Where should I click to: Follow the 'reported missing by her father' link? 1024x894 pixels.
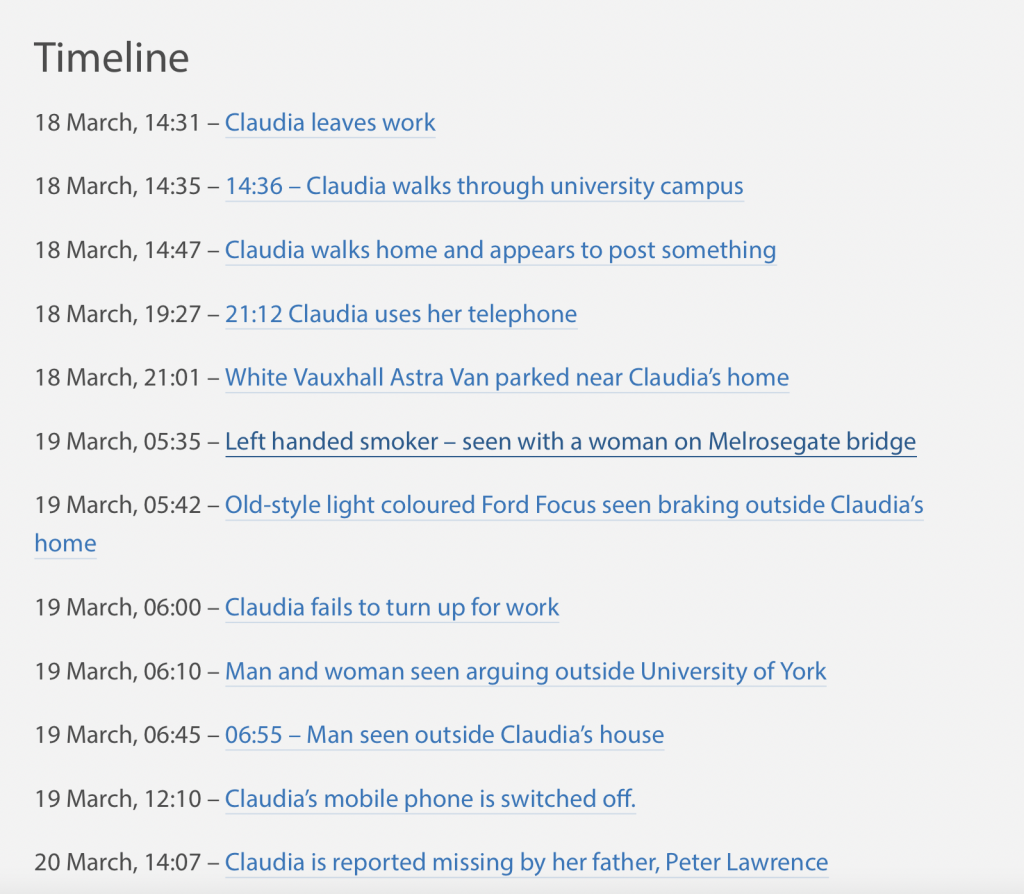click(x=526, y=863)
